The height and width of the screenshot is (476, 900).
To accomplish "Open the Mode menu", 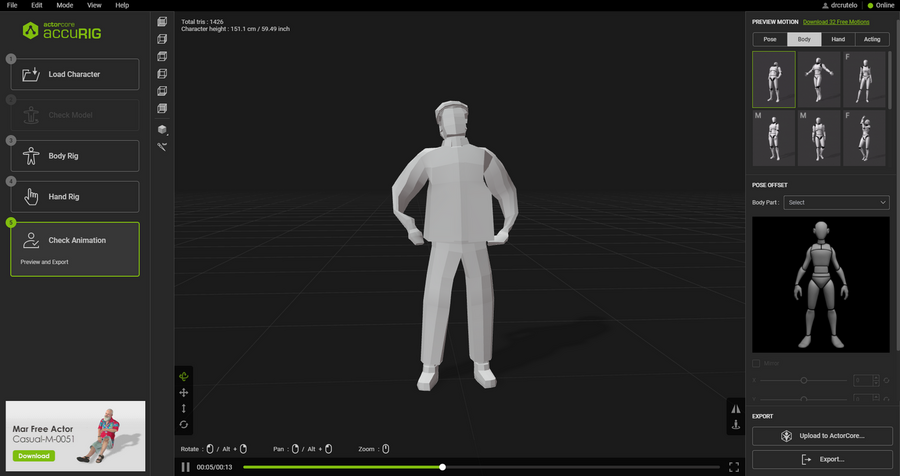I will coord(64,5).
